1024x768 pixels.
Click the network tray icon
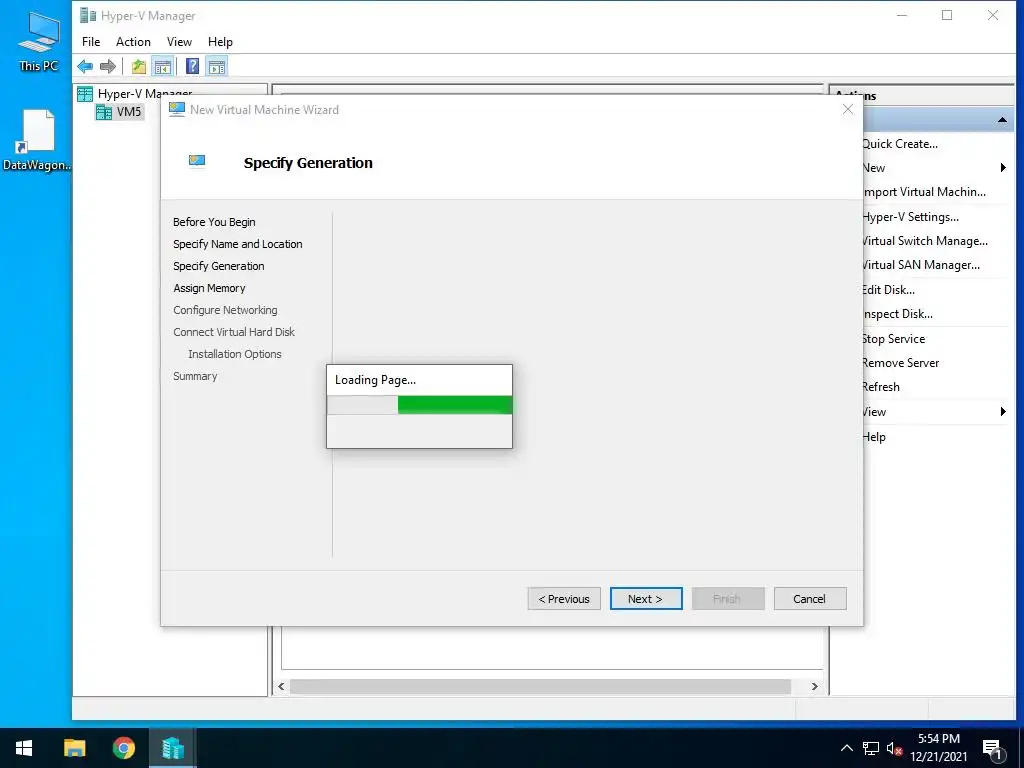(x=871, y=748)
